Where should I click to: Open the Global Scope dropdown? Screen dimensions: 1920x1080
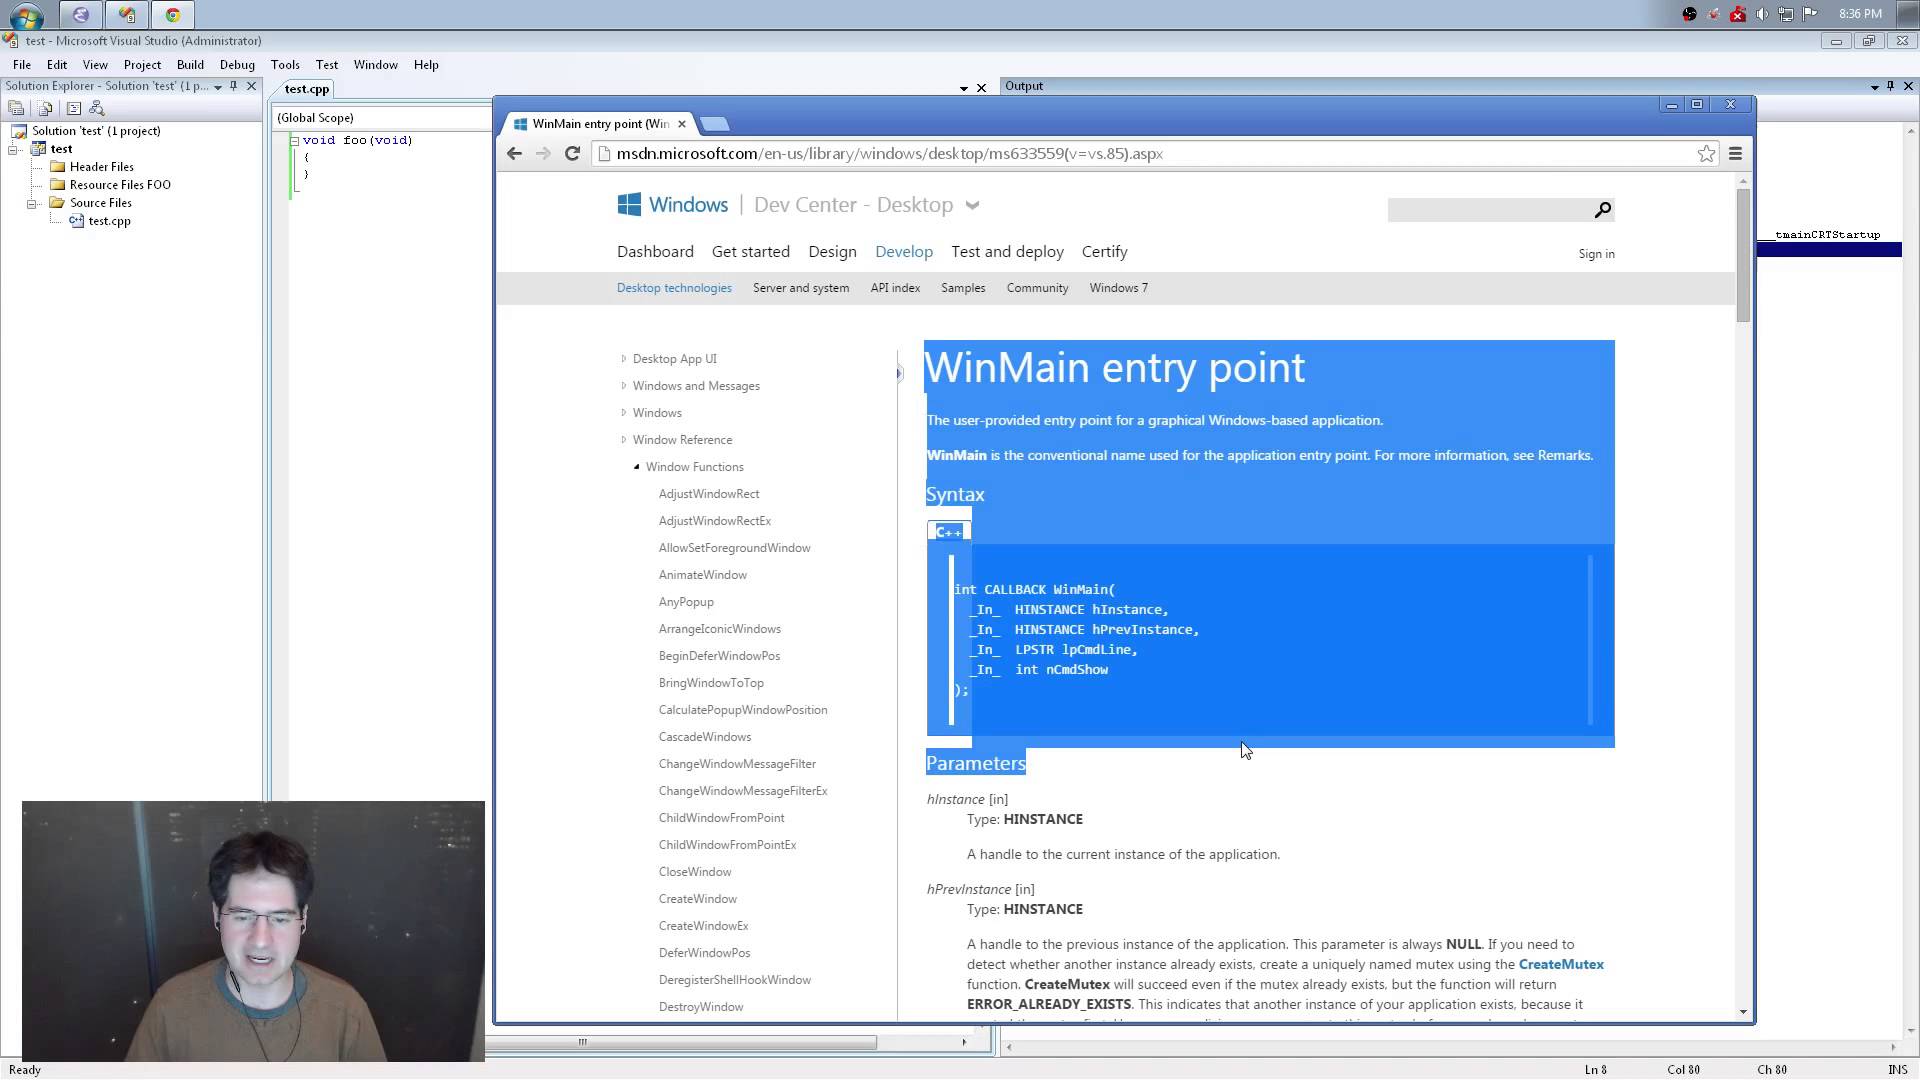(x=382, y=118)
